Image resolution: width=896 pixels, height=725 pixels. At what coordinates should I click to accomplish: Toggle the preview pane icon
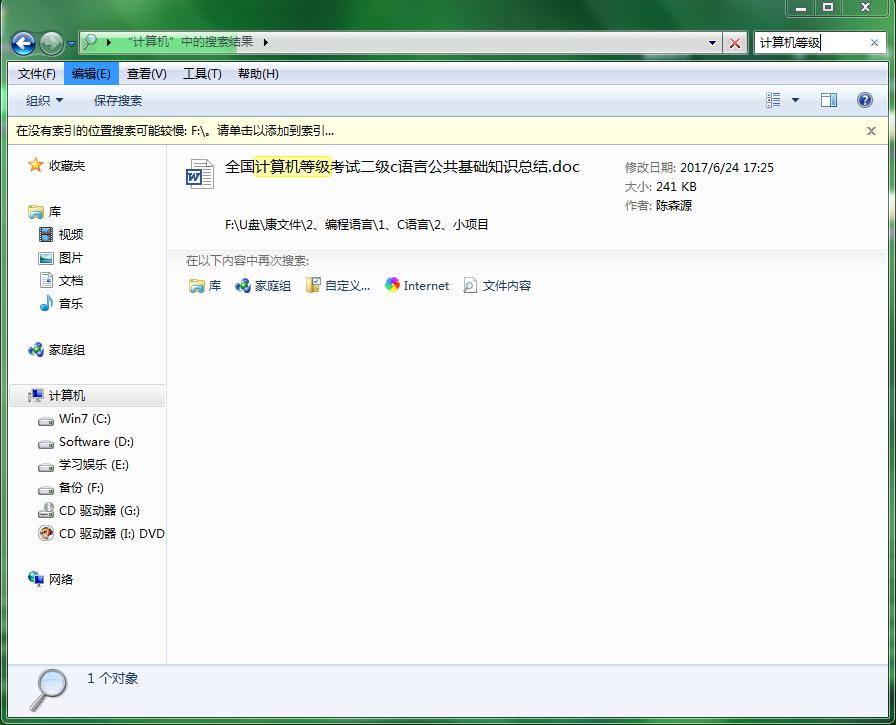click(x=829, y=100)
